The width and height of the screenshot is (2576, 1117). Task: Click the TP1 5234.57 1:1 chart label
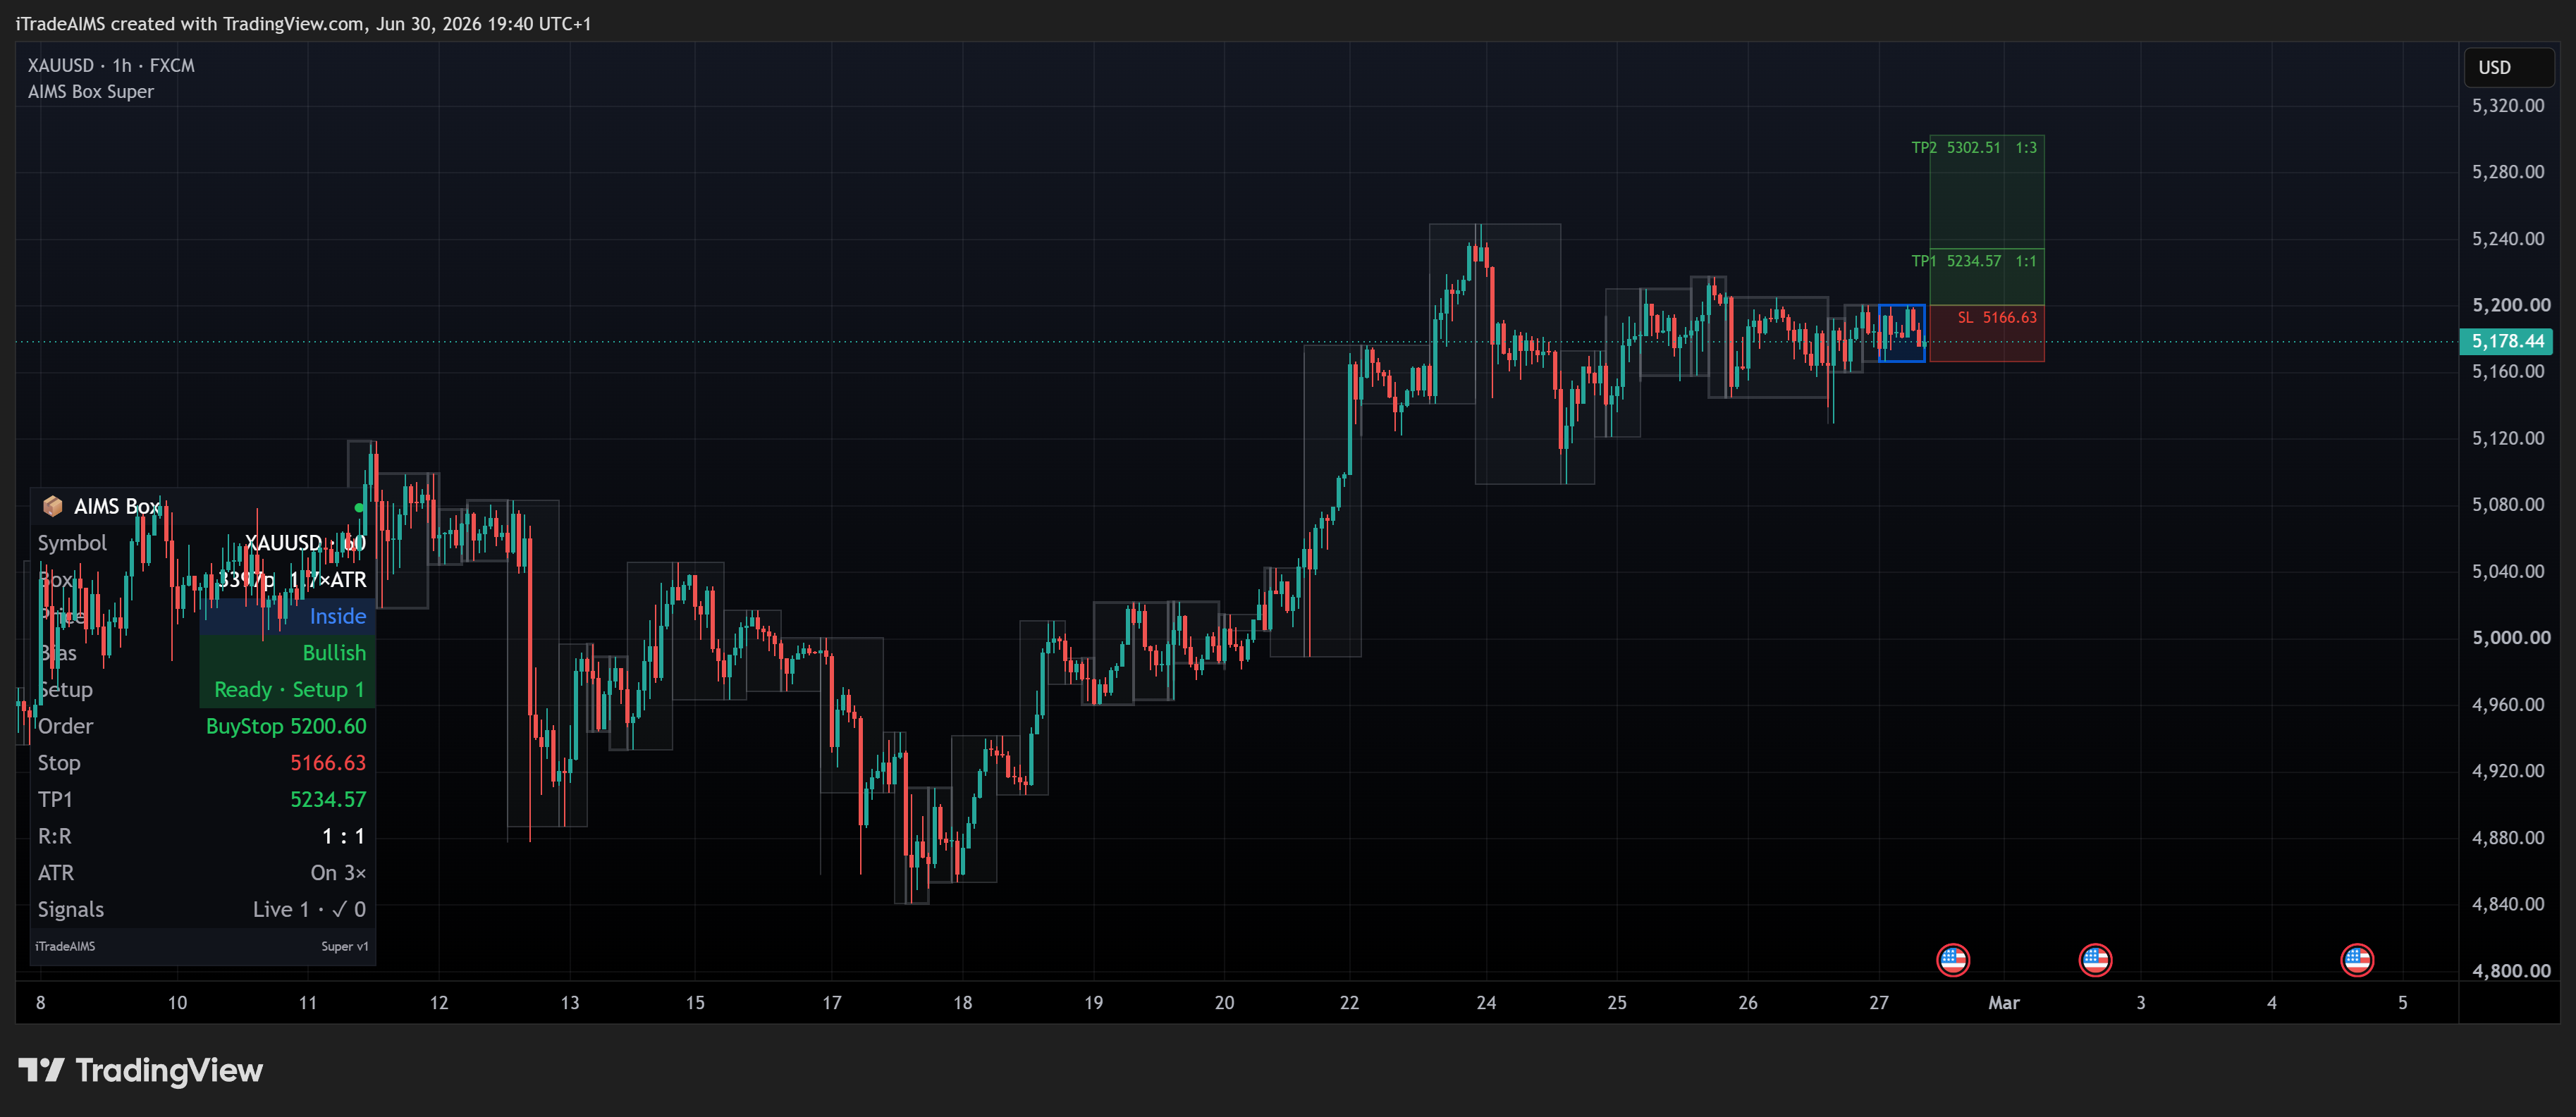tap(1974, 261)
